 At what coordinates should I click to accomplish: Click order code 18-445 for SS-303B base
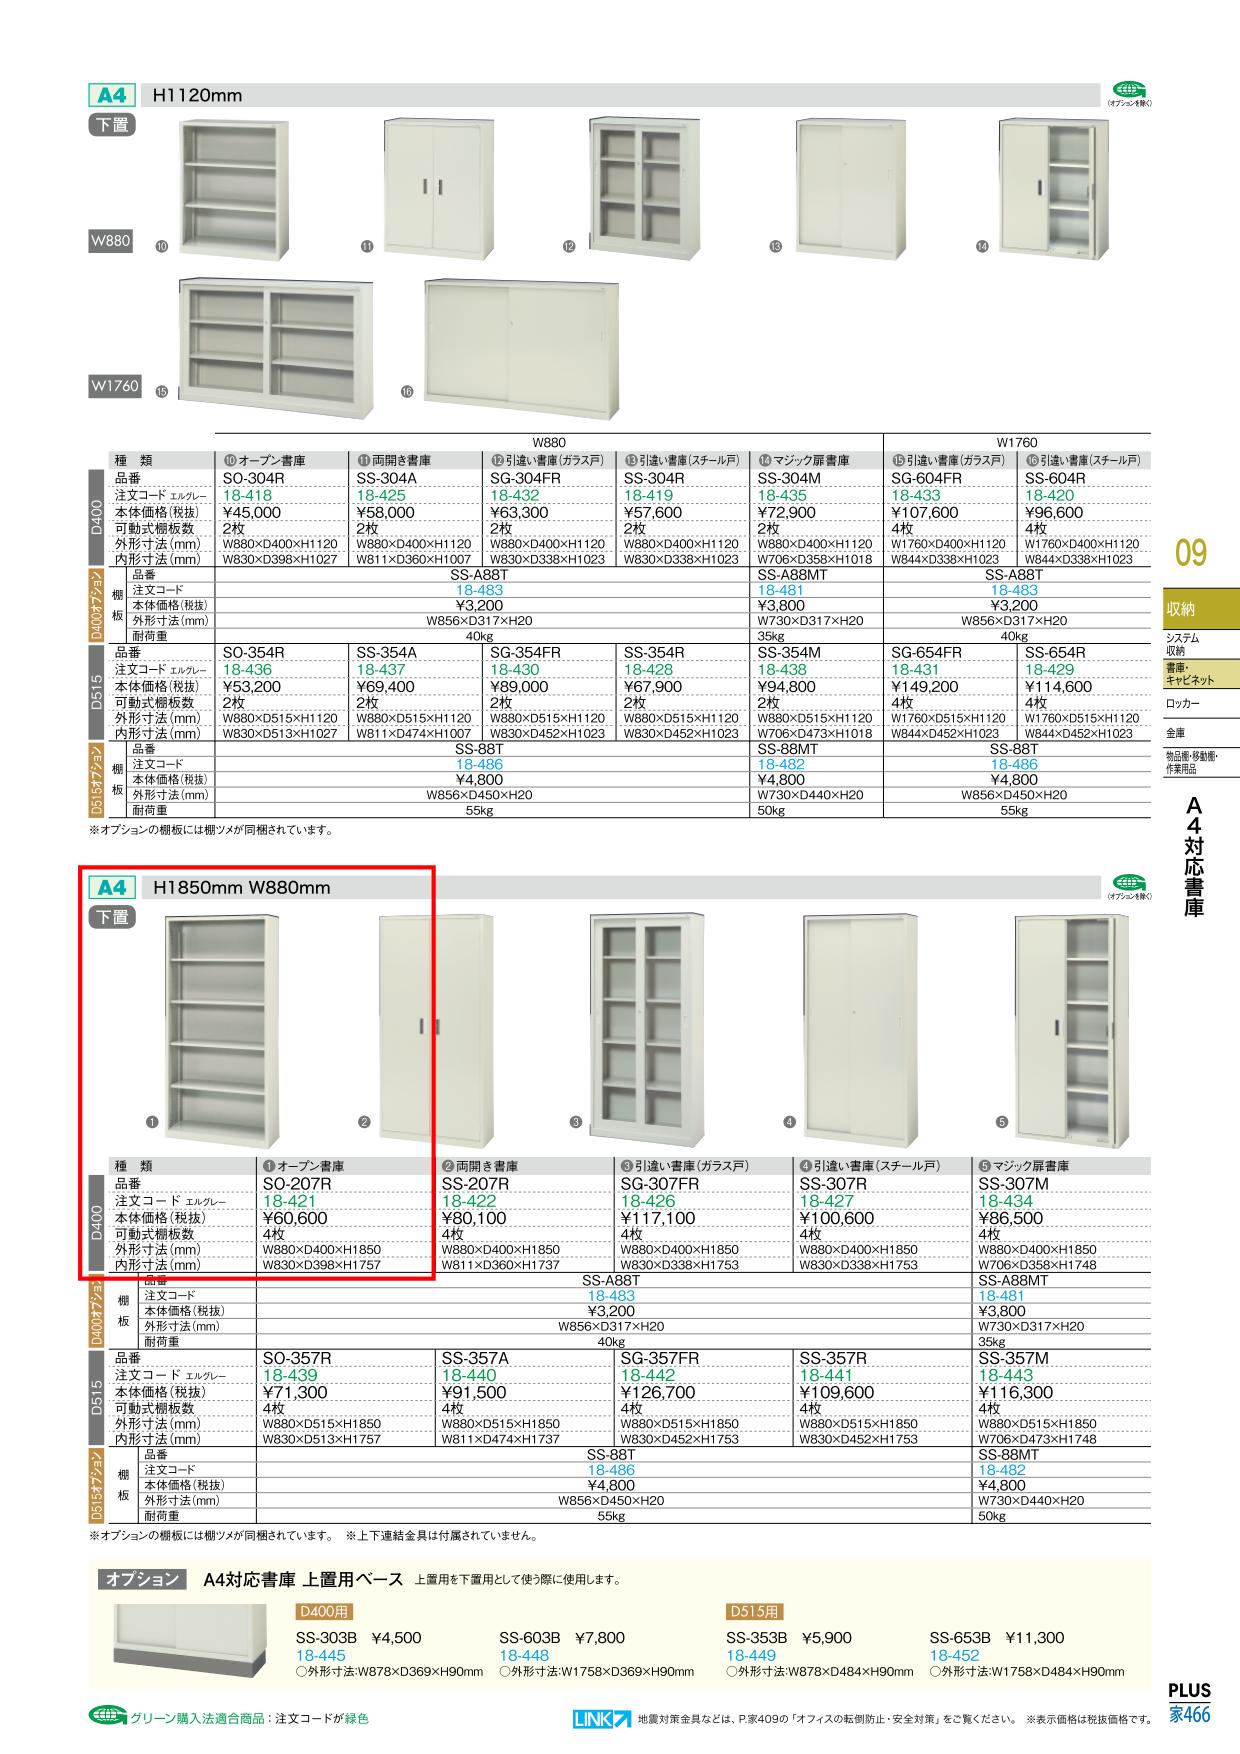320,1656
